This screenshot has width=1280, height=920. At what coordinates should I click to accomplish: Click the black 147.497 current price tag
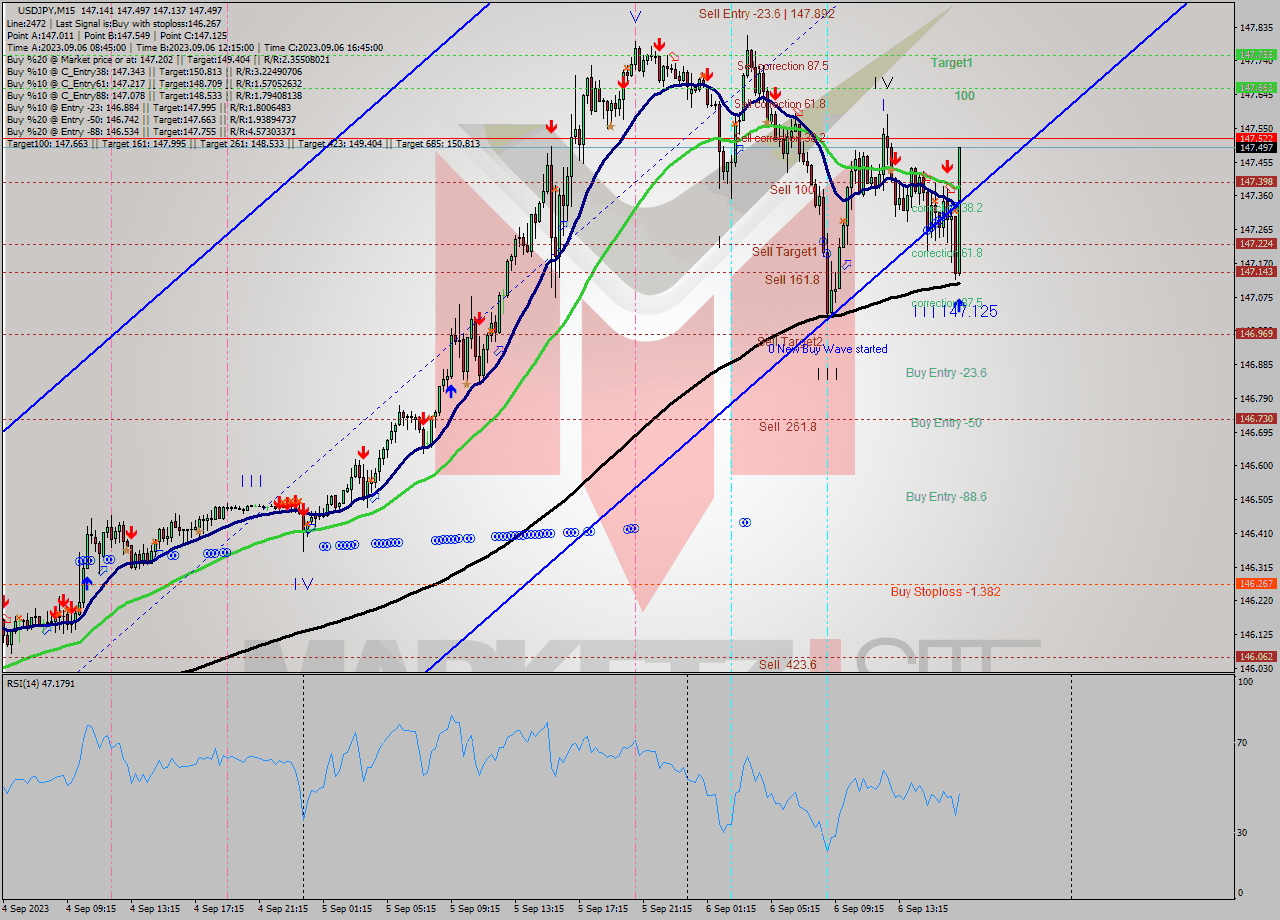1256,147
